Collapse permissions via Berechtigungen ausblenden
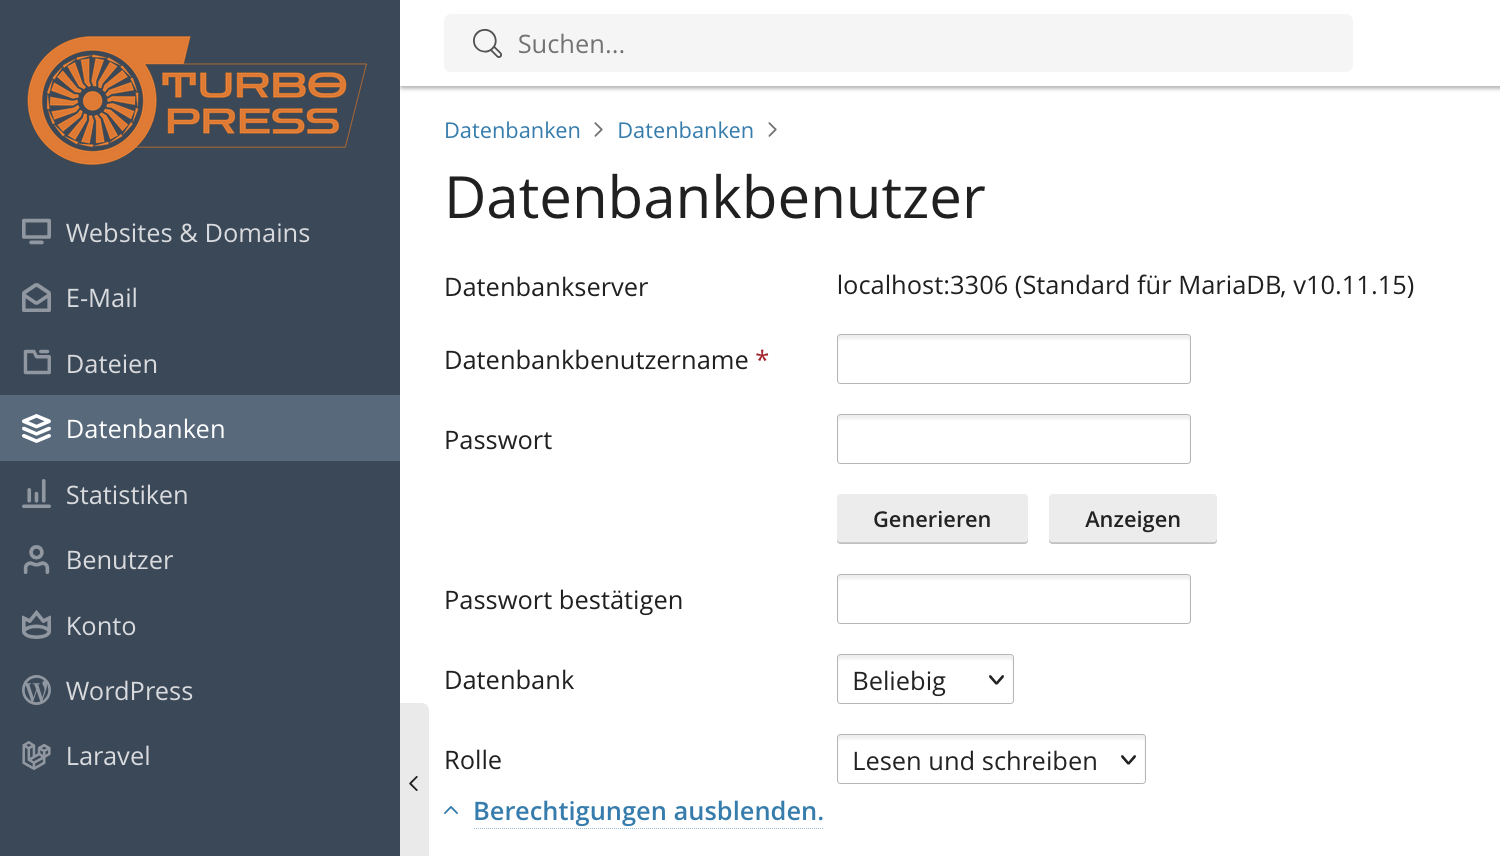Image resolution: width=1500 pixels, height=856 pixels. click(x=647, y=811)
